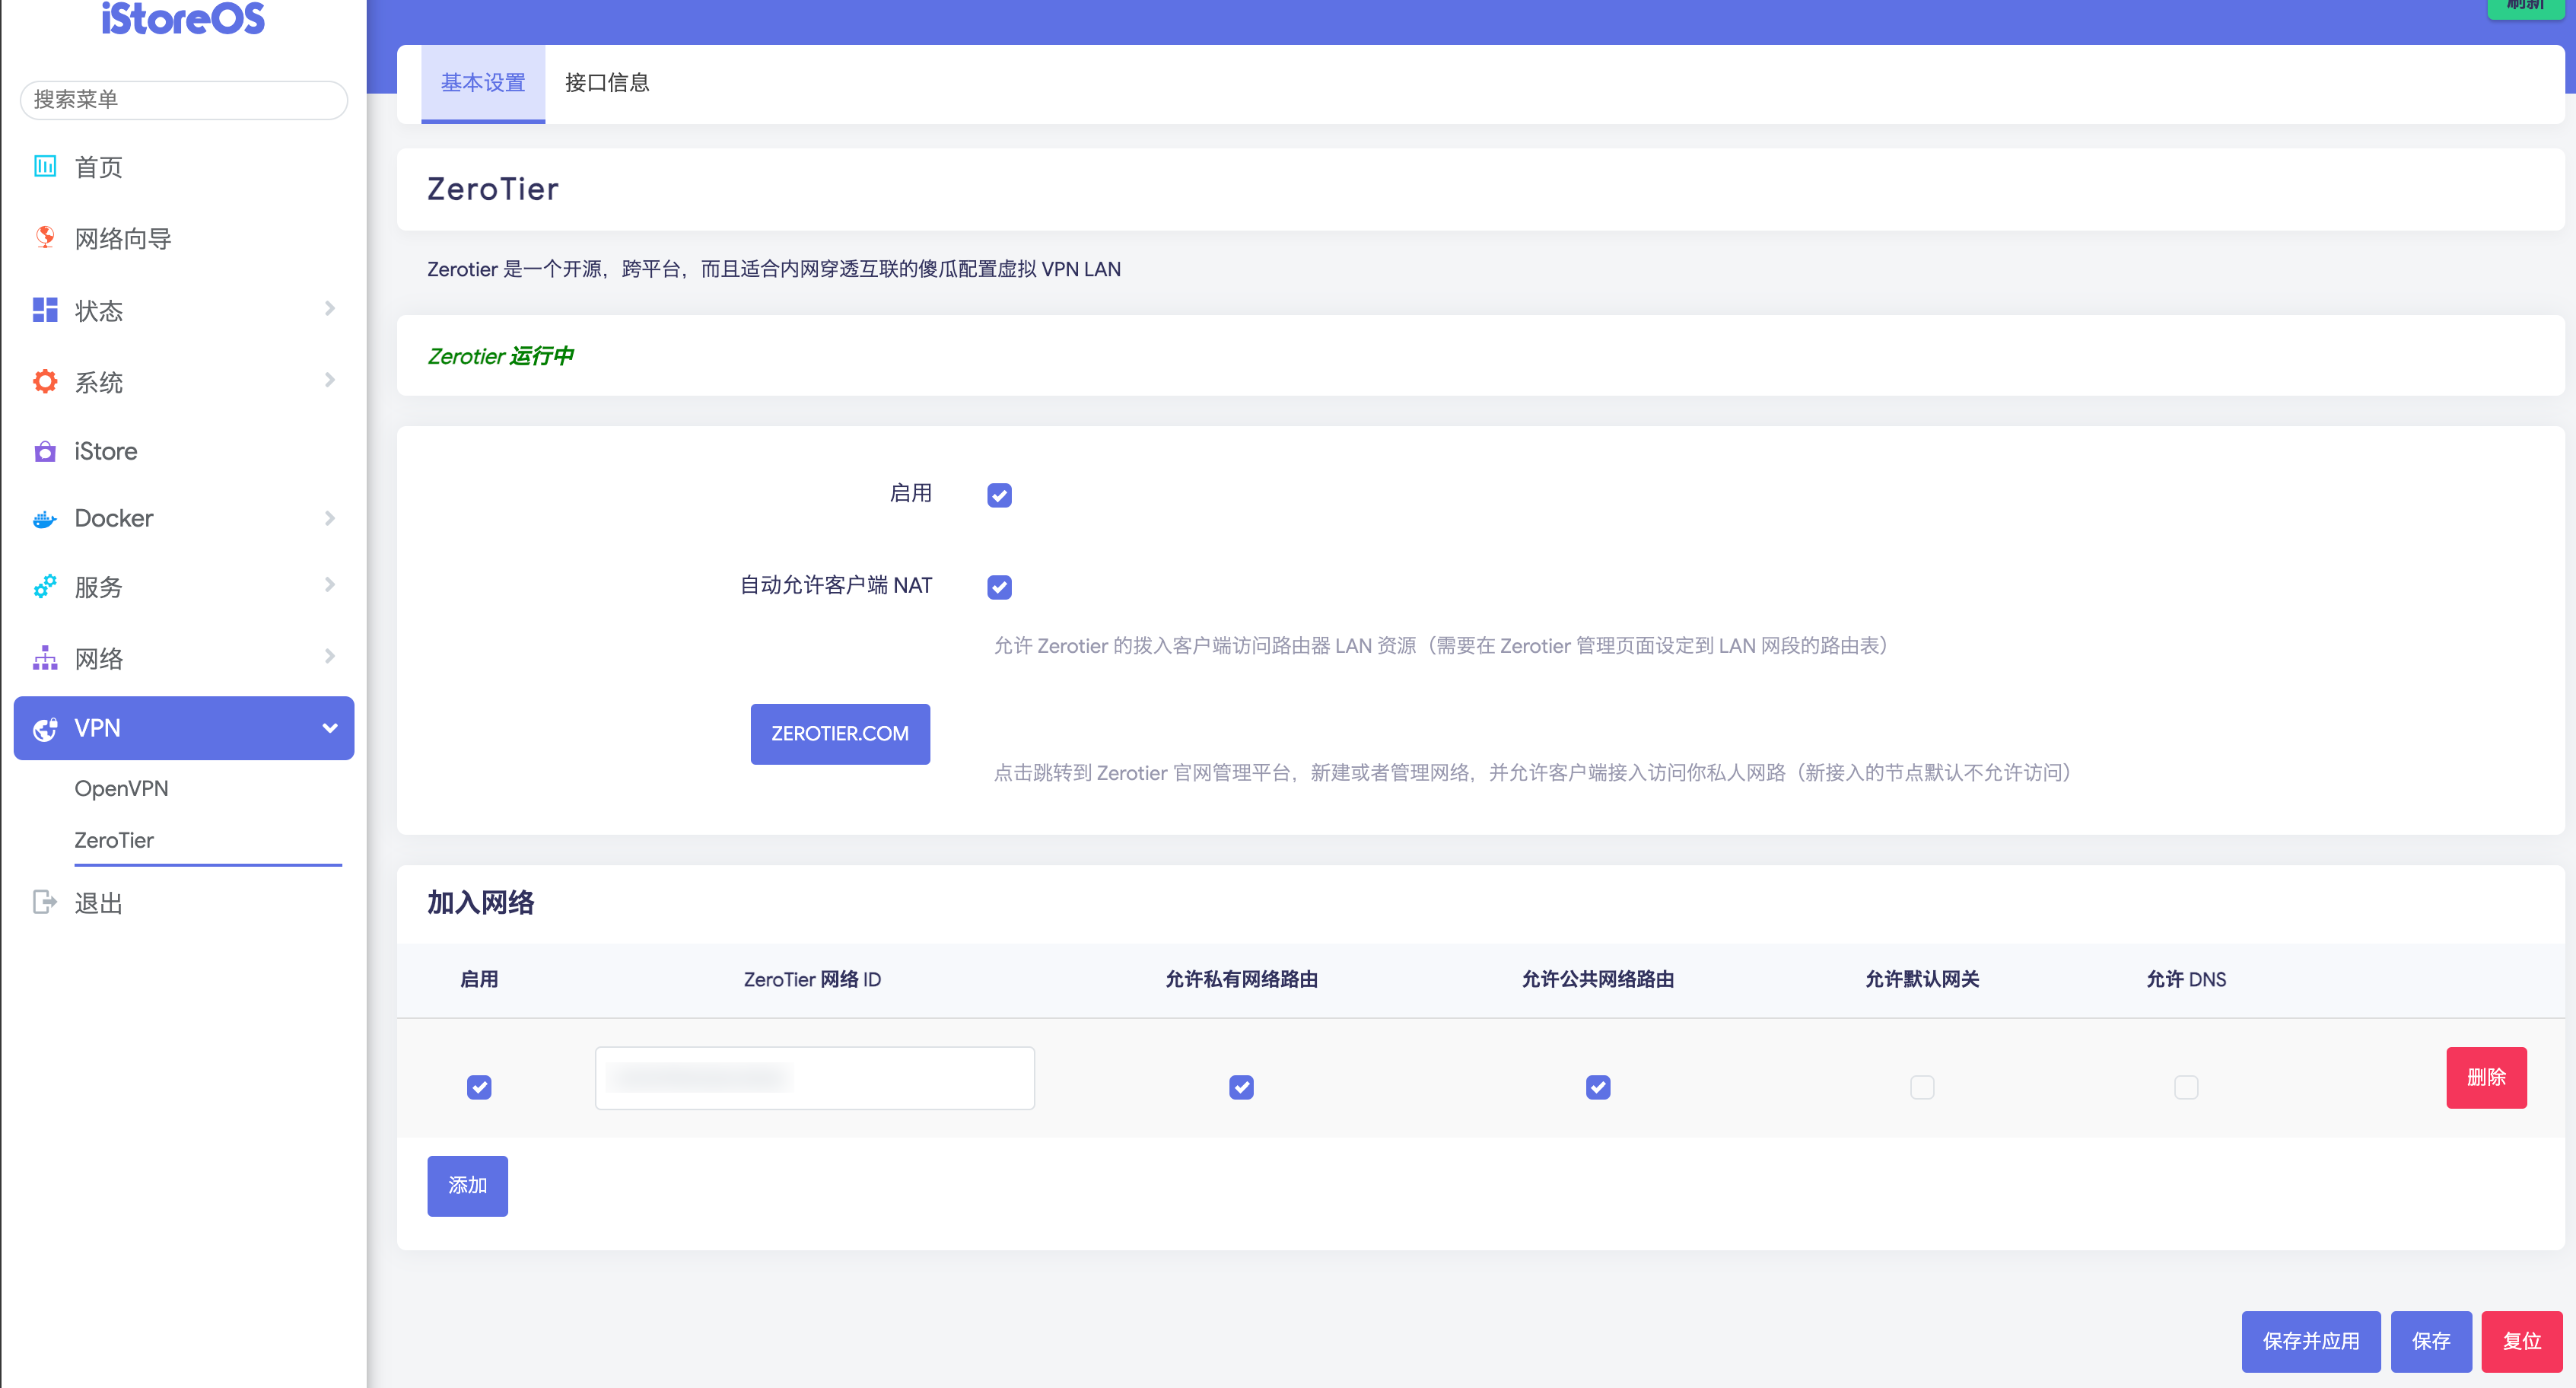Open OpenVPN submenu item
This screenshot has width=2576, height=1388.
121,788
